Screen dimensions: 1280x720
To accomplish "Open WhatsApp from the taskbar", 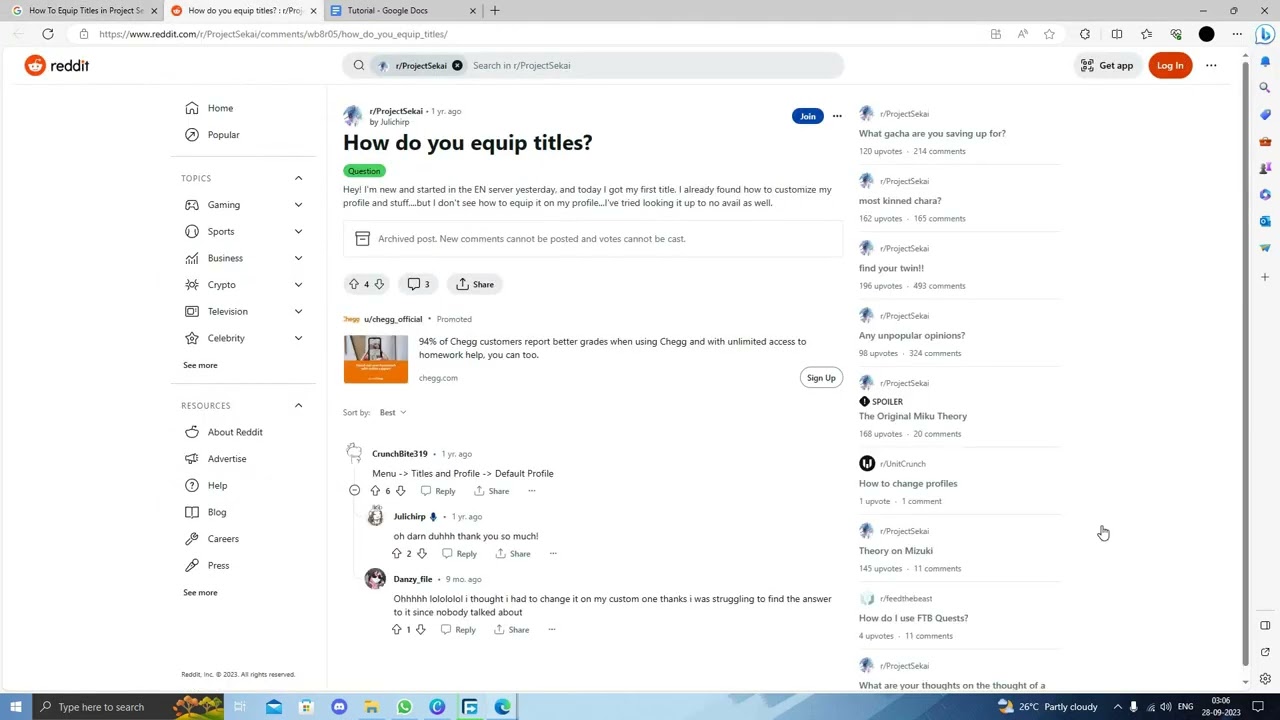I will pyautogui.click(x=404, y=707).
